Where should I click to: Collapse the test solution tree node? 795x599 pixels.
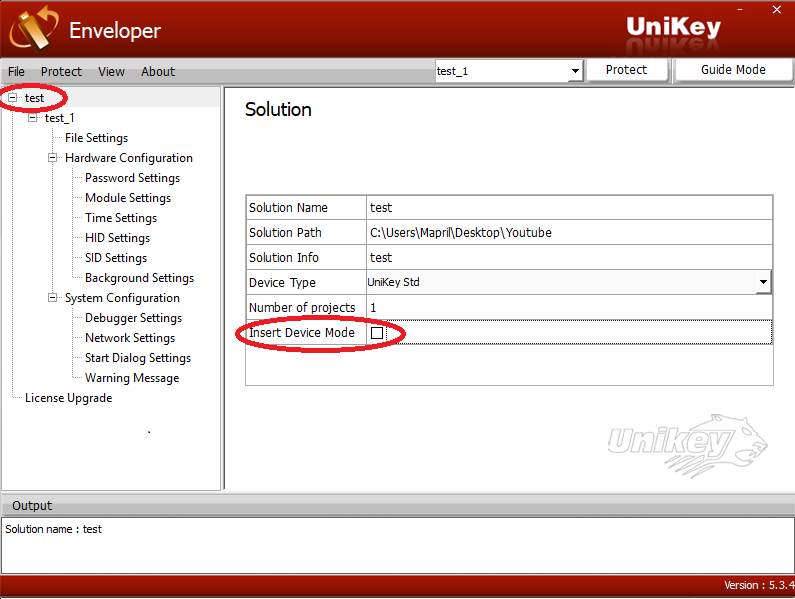coord(13,97)
